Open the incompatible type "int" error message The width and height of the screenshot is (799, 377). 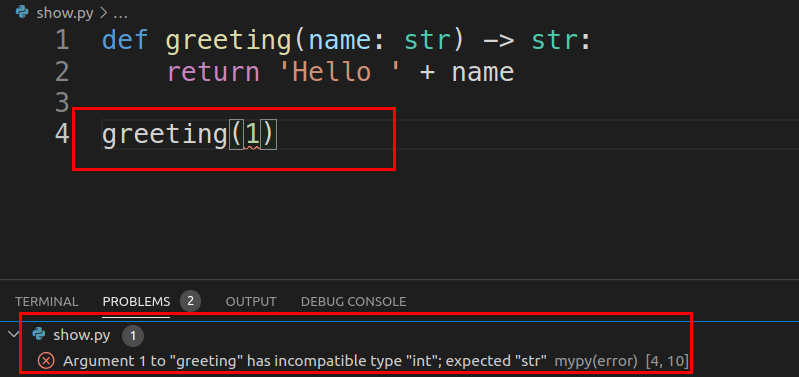coord(305,361)
